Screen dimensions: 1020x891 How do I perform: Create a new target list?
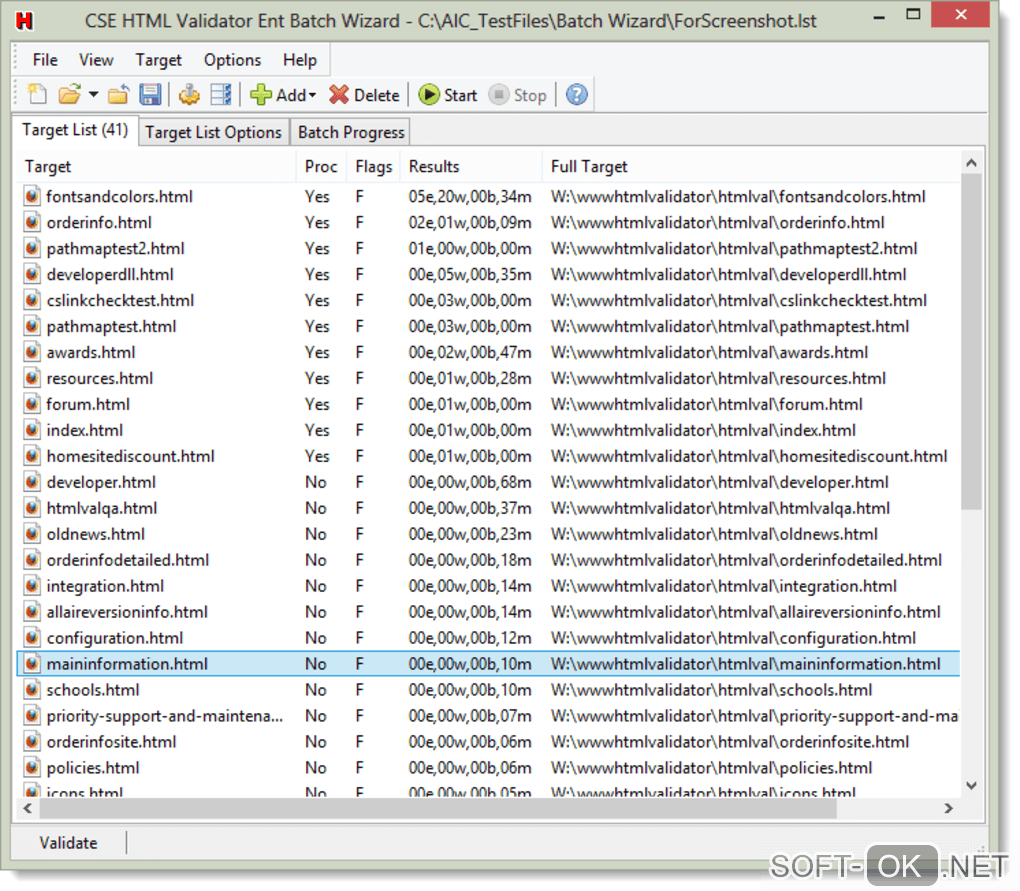(x=36, y=95)
